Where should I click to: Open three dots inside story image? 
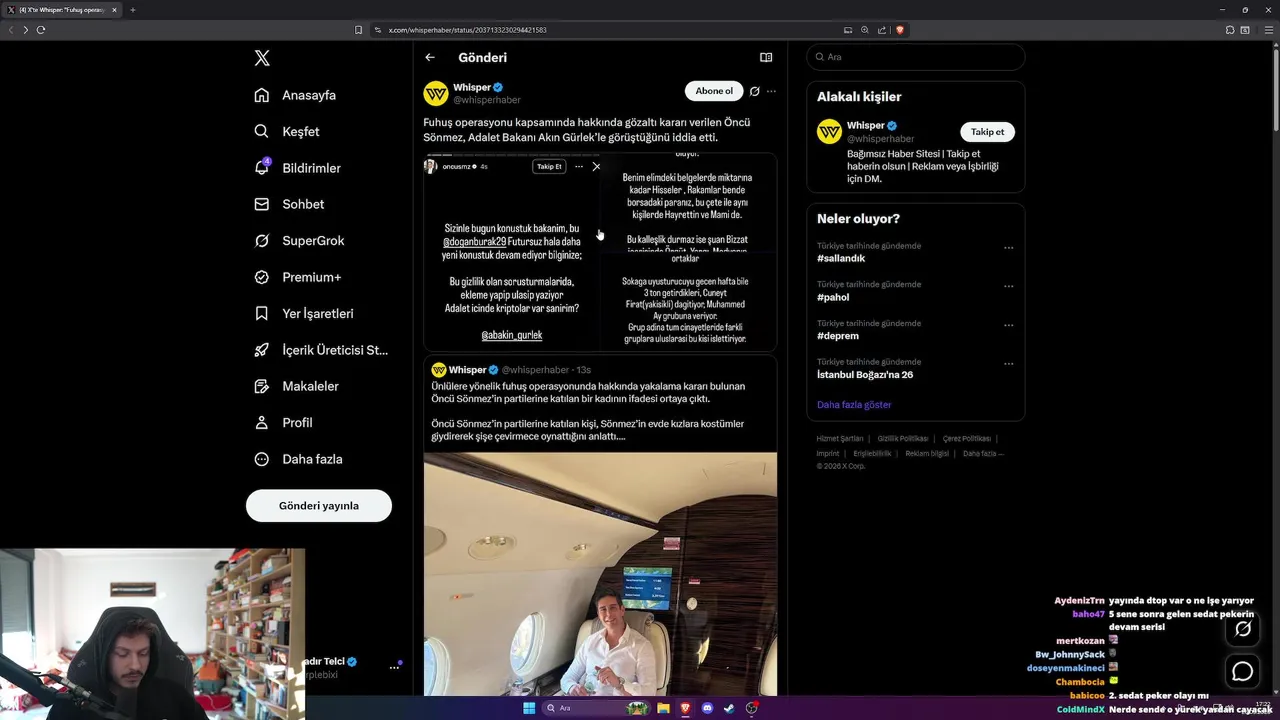pos(578,166)
